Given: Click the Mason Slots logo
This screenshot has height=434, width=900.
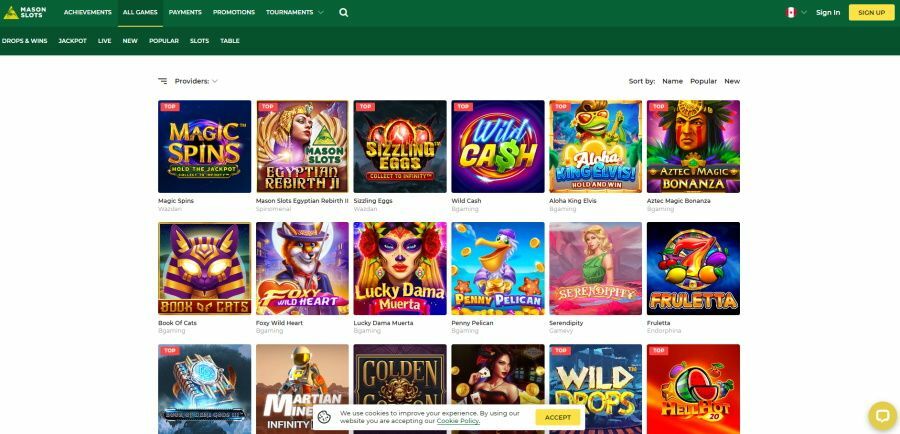Looking at the screenshot, I should click(x=26, y=12).
